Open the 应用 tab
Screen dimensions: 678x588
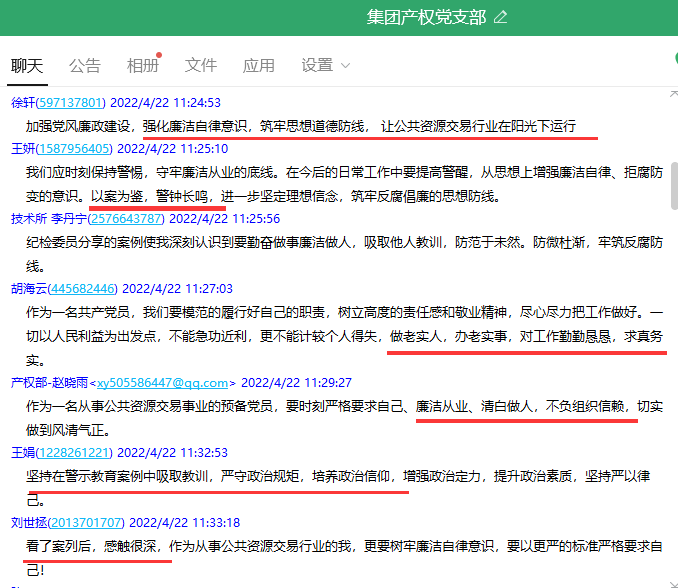tap(259, 66)
